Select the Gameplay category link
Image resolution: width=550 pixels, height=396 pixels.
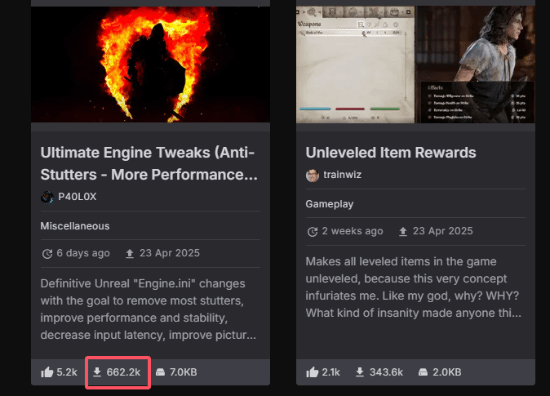click(x=329, y=204)
